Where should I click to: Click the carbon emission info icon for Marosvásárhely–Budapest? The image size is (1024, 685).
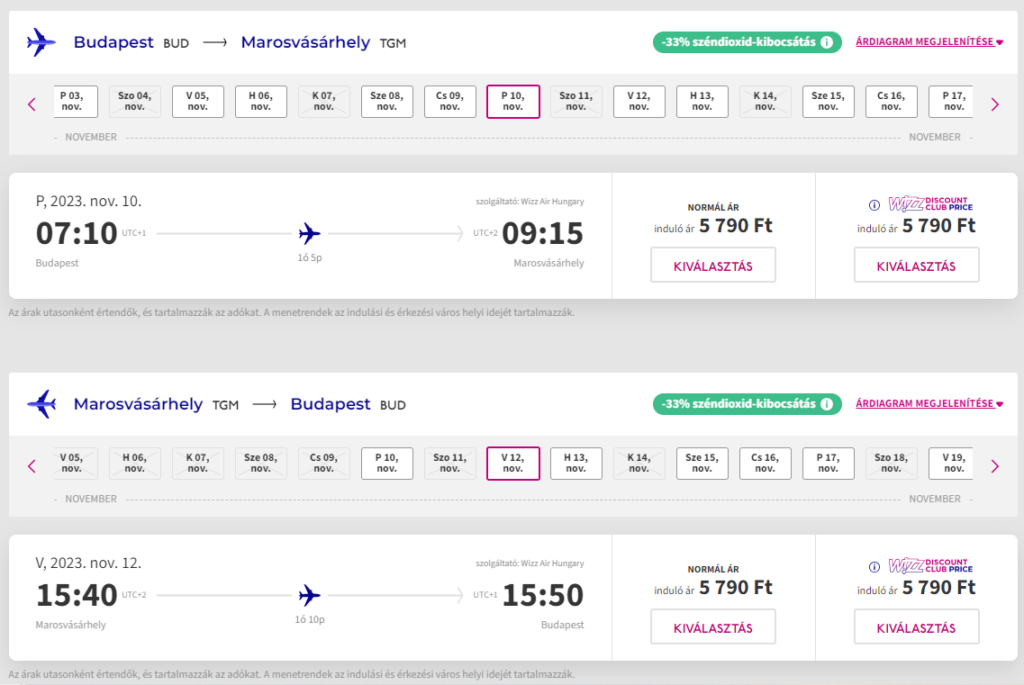(x=826, y=404)
